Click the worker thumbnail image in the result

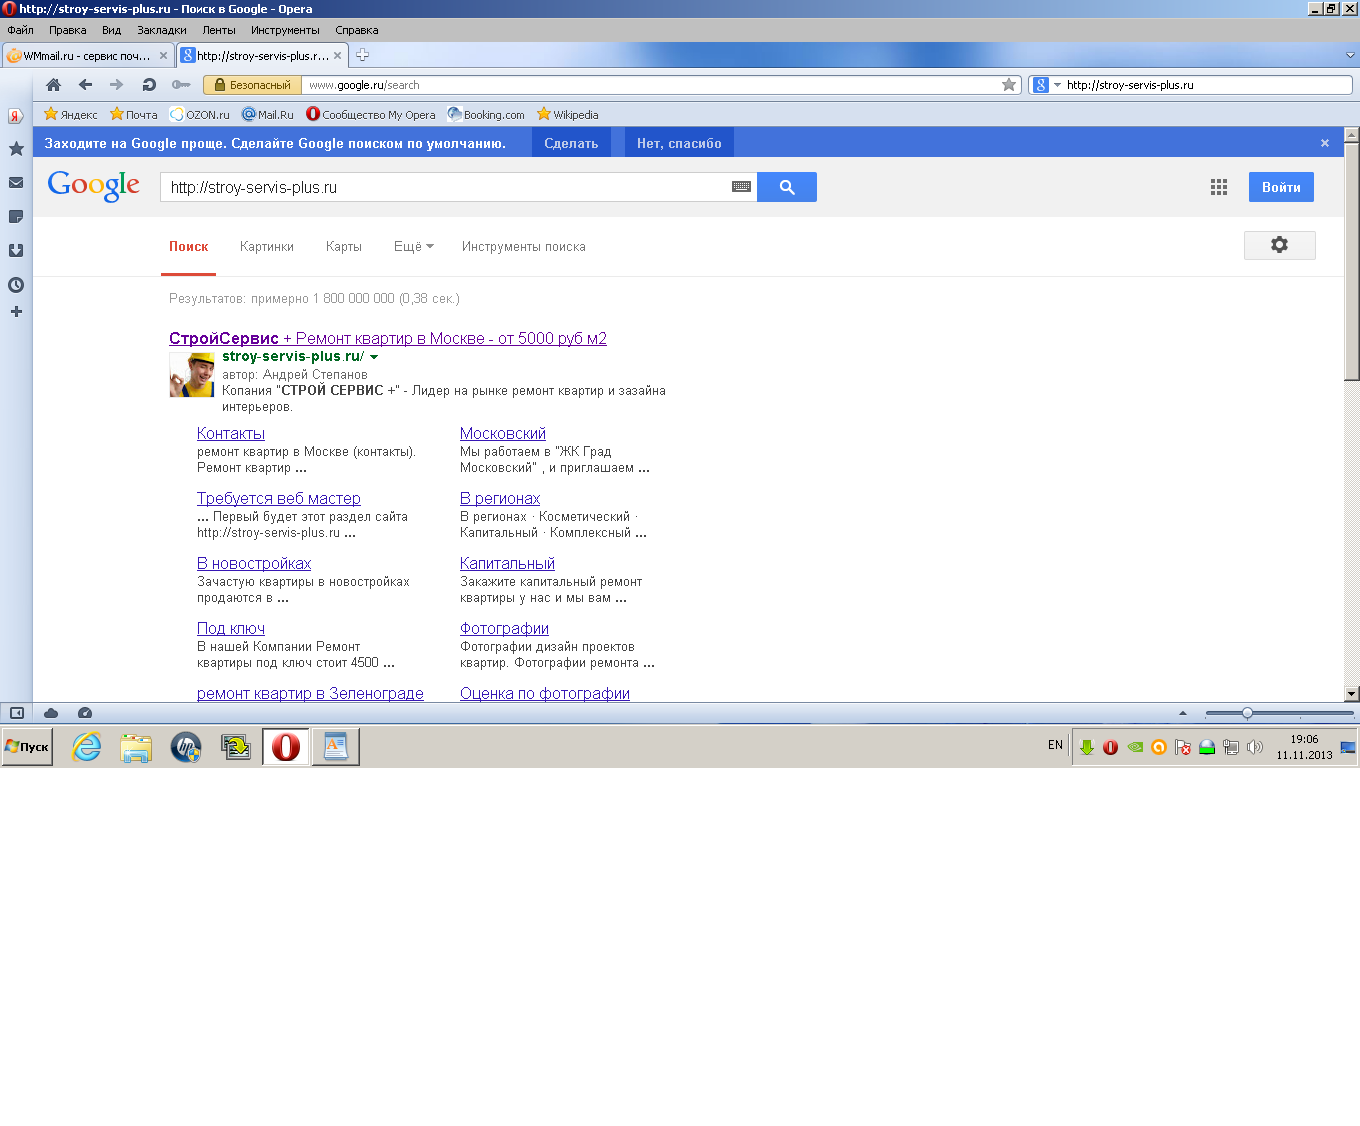pyautogui.click(x=192, y=375)
